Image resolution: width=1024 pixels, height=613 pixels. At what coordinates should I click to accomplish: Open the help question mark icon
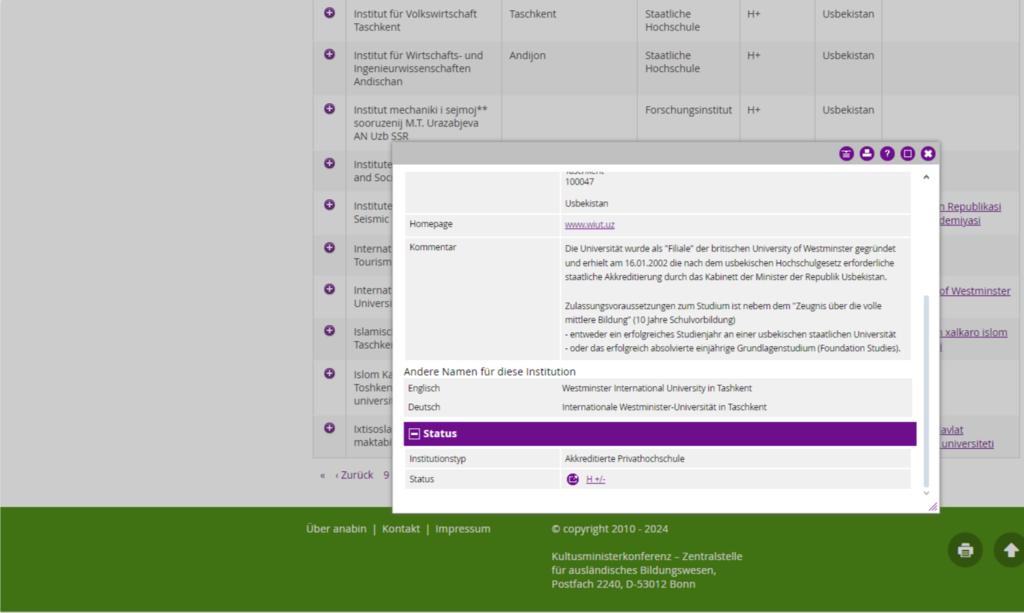(887, 153)
